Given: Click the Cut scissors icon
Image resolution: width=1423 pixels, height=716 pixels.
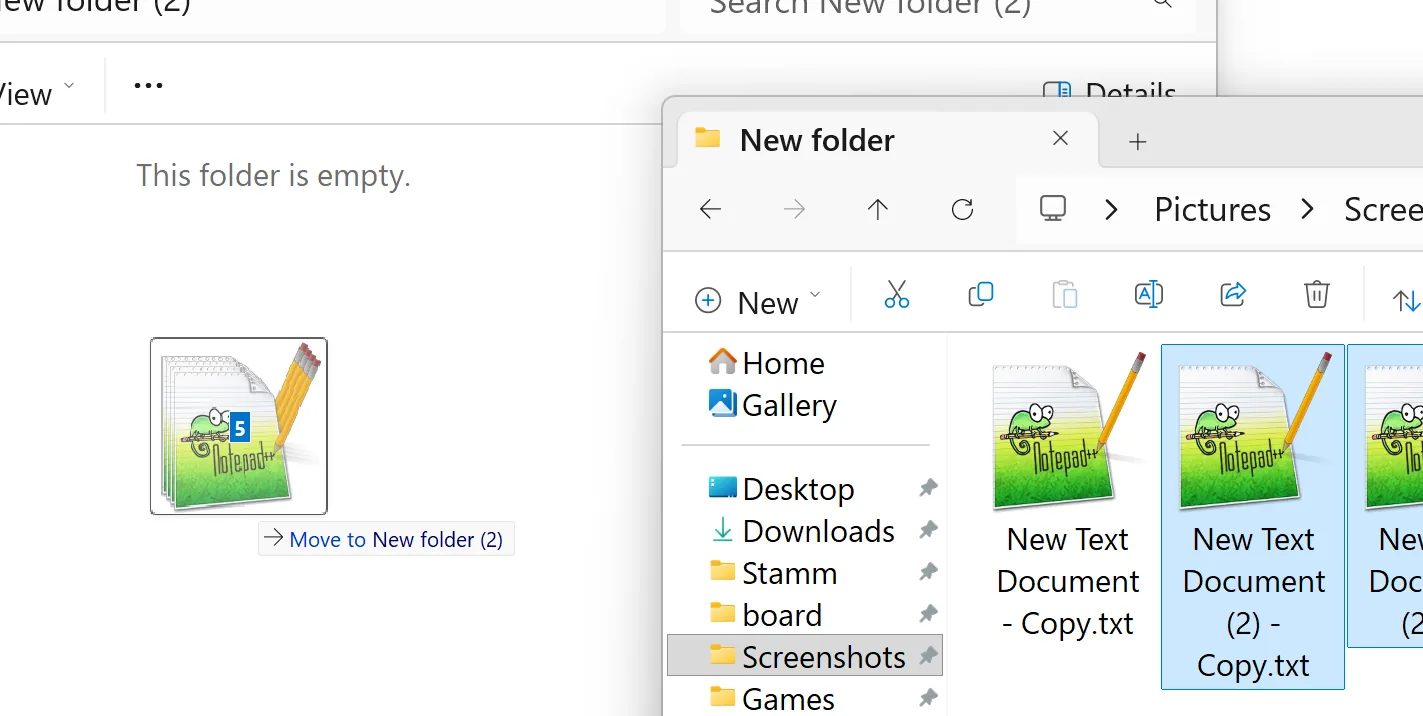Looking at the screenshot, I should click(x=897, y=295).
